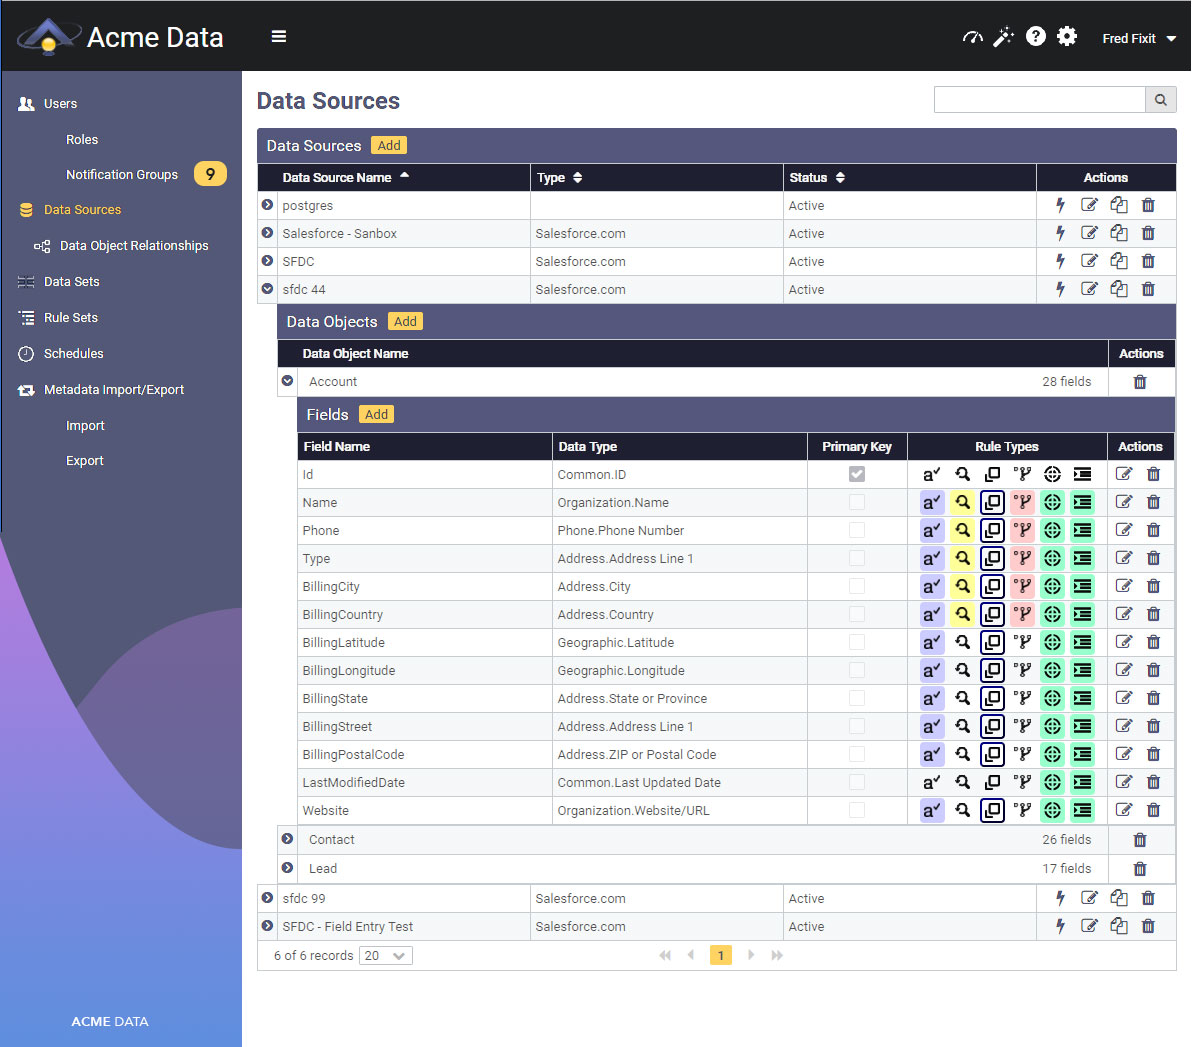
Task: Test connection for sfdc 99
Action: (x=1060, y=899)
